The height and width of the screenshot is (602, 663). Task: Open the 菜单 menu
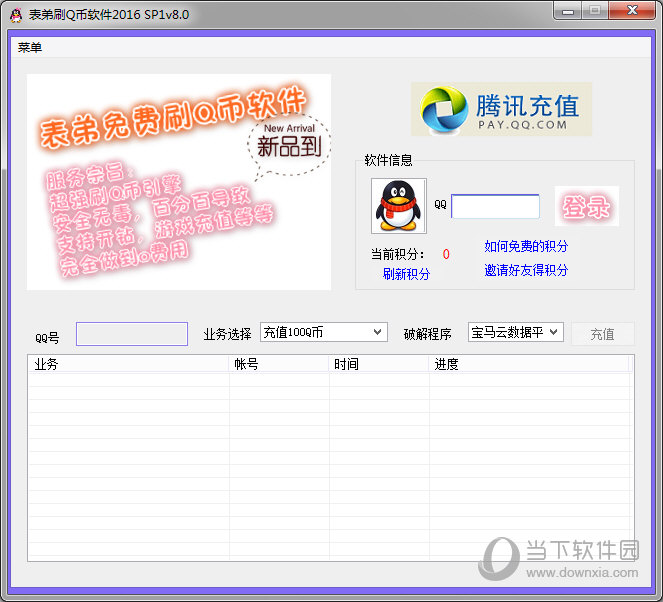coord(30,48)
